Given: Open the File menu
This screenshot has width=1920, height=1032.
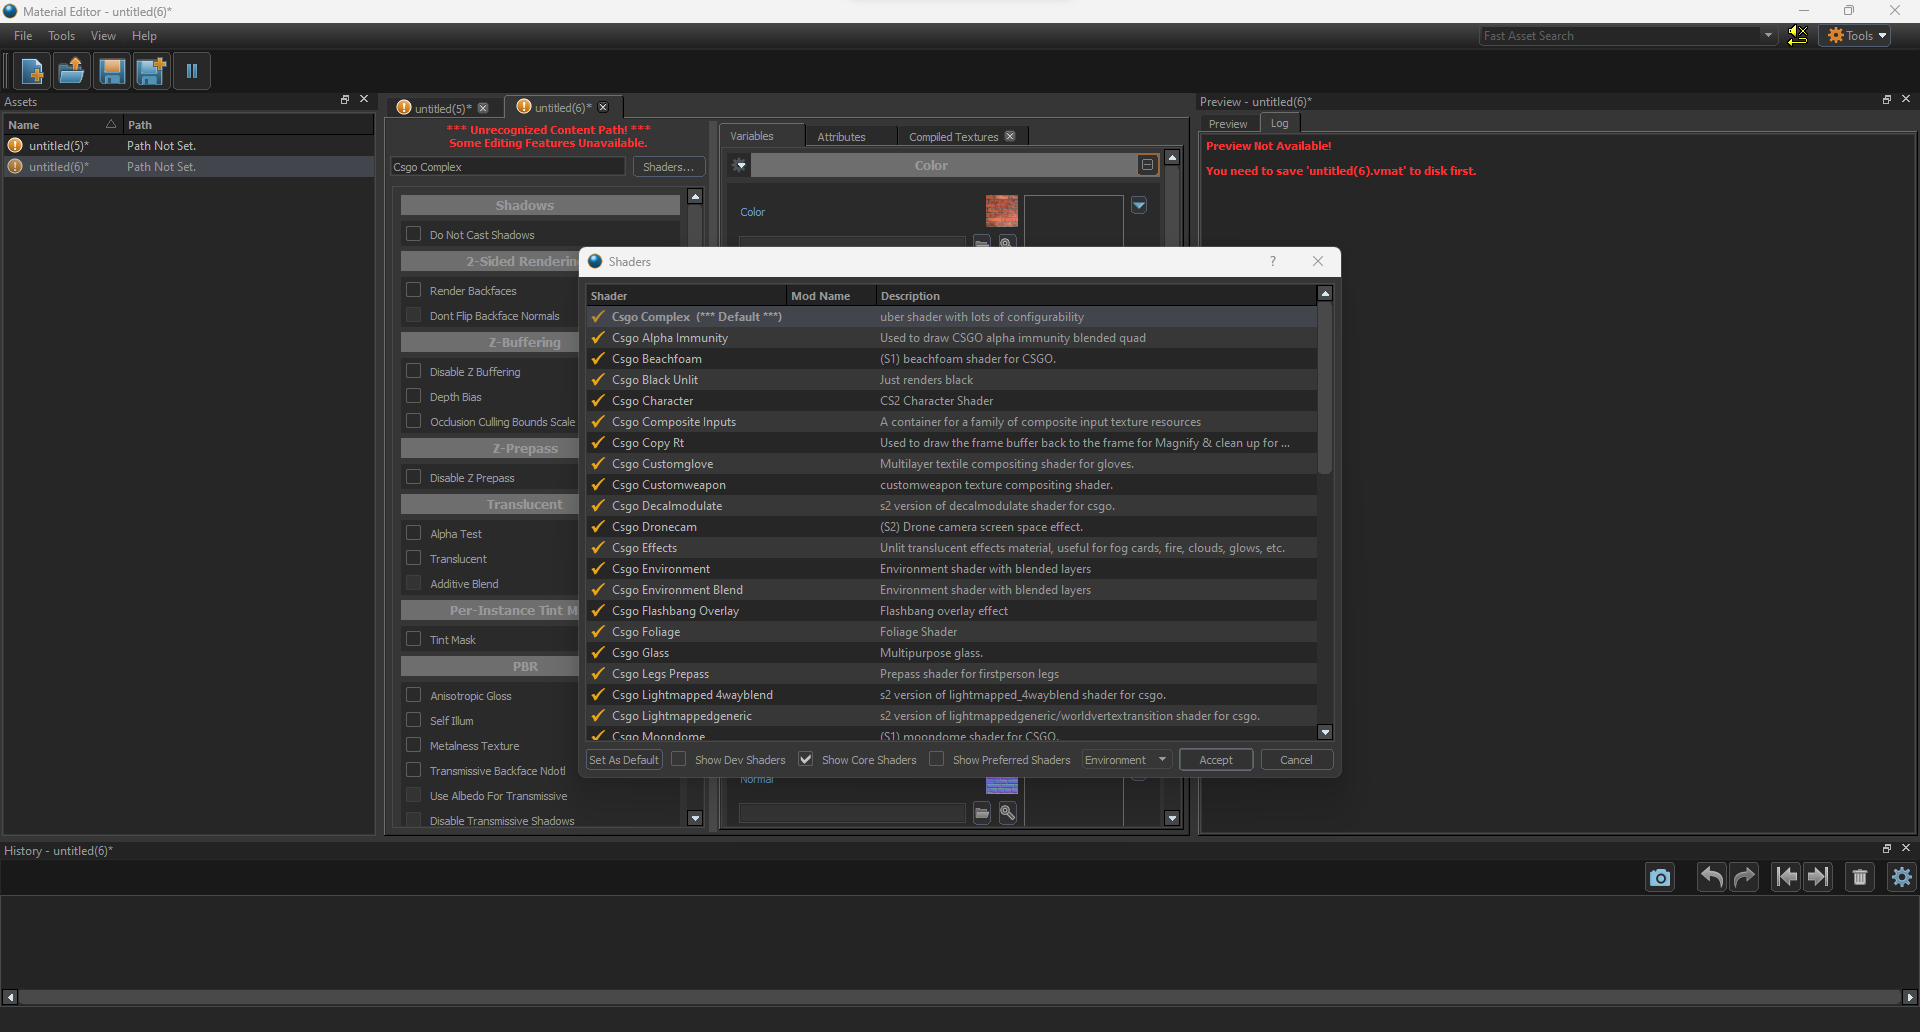Looking at the screenshot, I should [x=23, y=36].
